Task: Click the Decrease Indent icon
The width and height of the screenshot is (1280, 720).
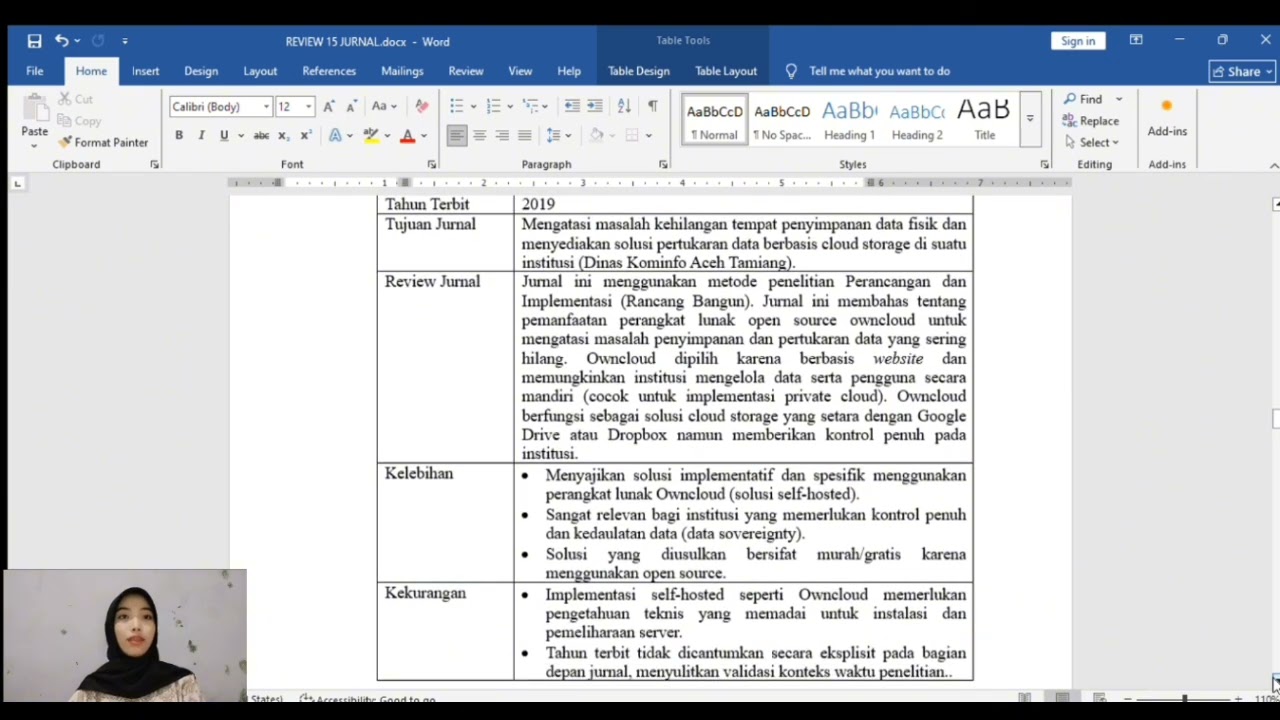Action: 572,106
